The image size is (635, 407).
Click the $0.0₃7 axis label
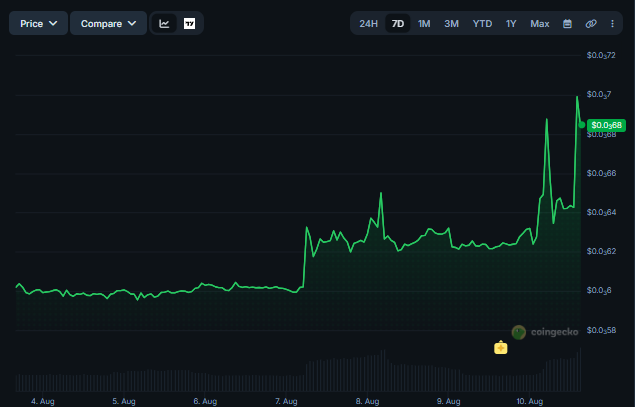(x=599, y=94)
